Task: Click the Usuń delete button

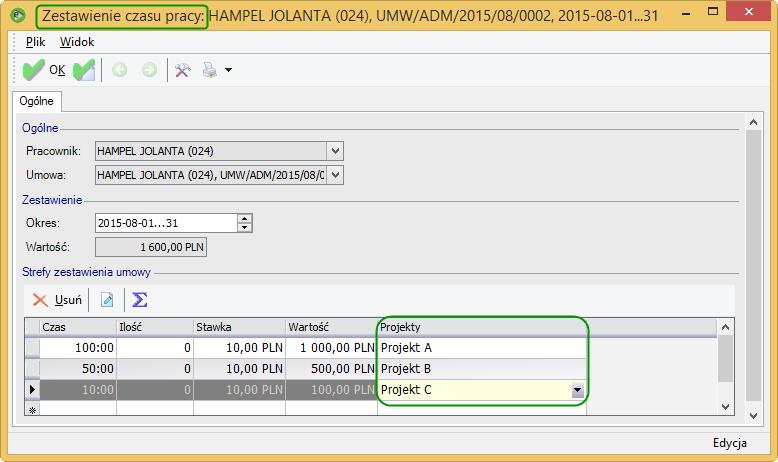Action: [57, 300]
